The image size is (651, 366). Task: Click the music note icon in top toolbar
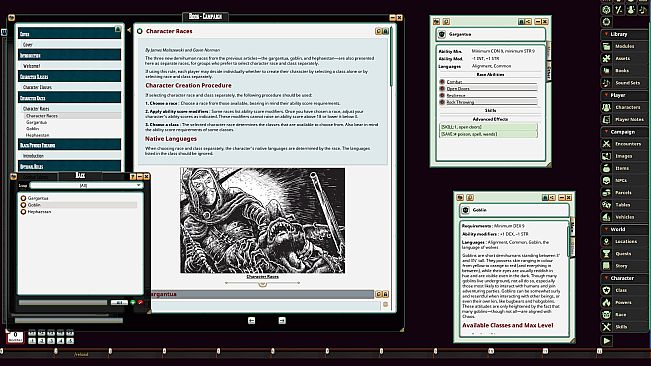coord(644,10)
